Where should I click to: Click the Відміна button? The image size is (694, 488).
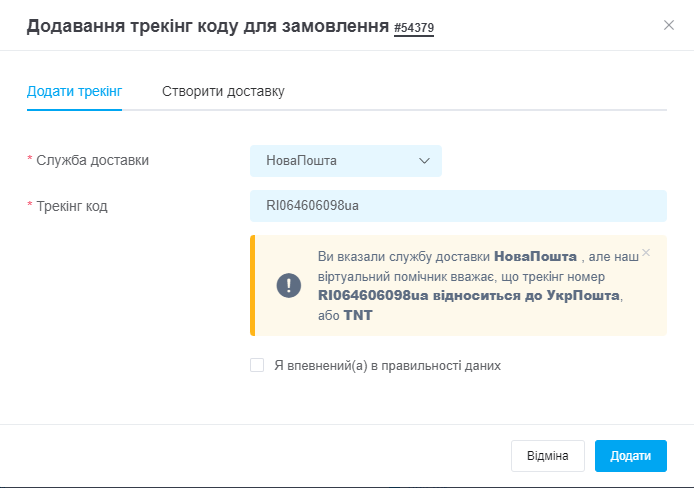pos(547,456)
